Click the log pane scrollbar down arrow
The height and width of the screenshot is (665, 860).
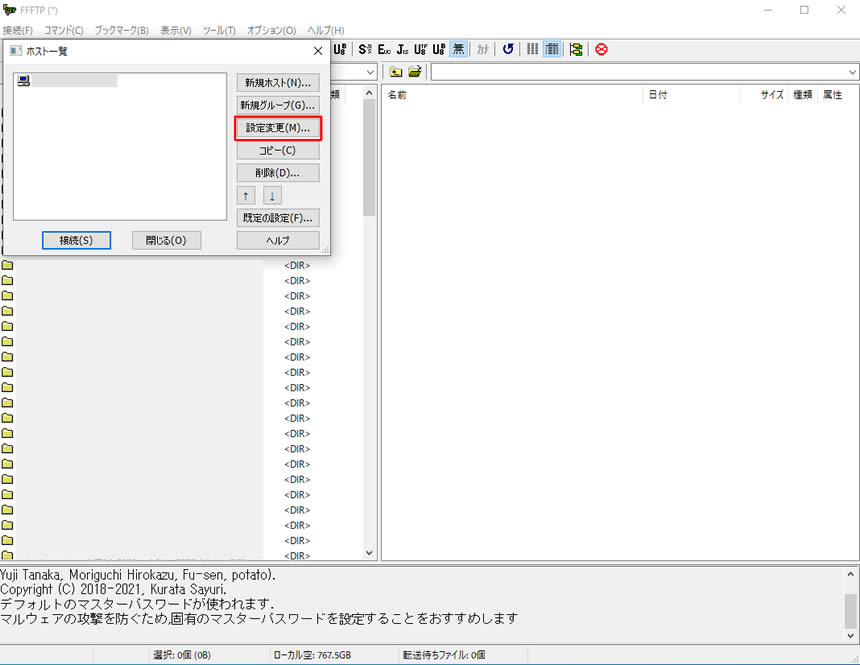851,636
